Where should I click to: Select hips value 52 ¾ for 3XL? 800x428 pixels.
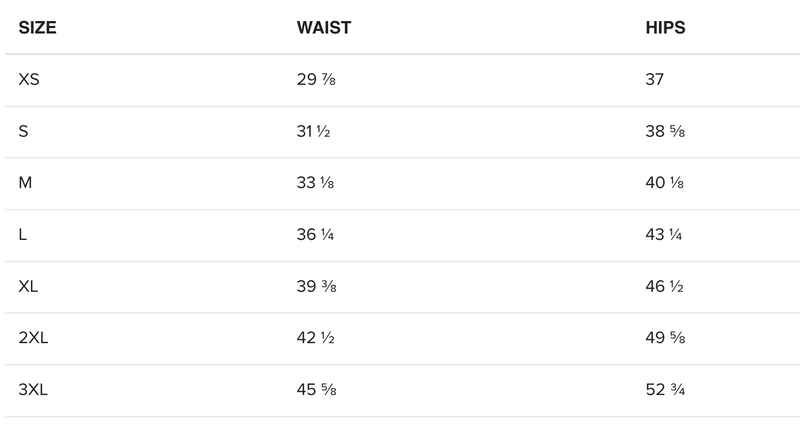point(665,391)
